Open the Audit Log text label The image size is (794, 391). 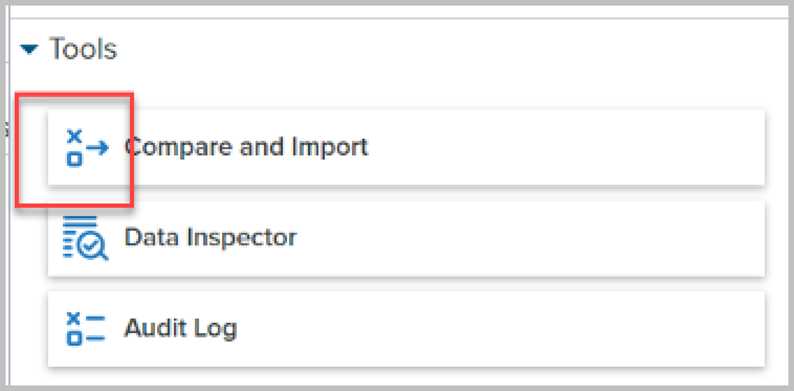coord(181,328)
